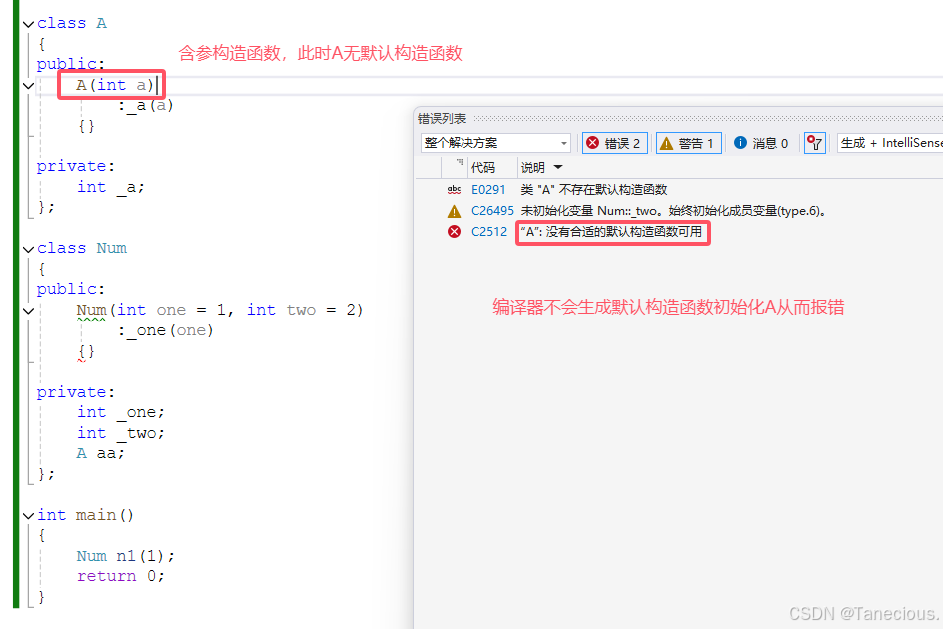This screenshot has width=943, height=629.
Task: Open the 整个解决方案 scope dropdown
Action: tap(495, 143)
